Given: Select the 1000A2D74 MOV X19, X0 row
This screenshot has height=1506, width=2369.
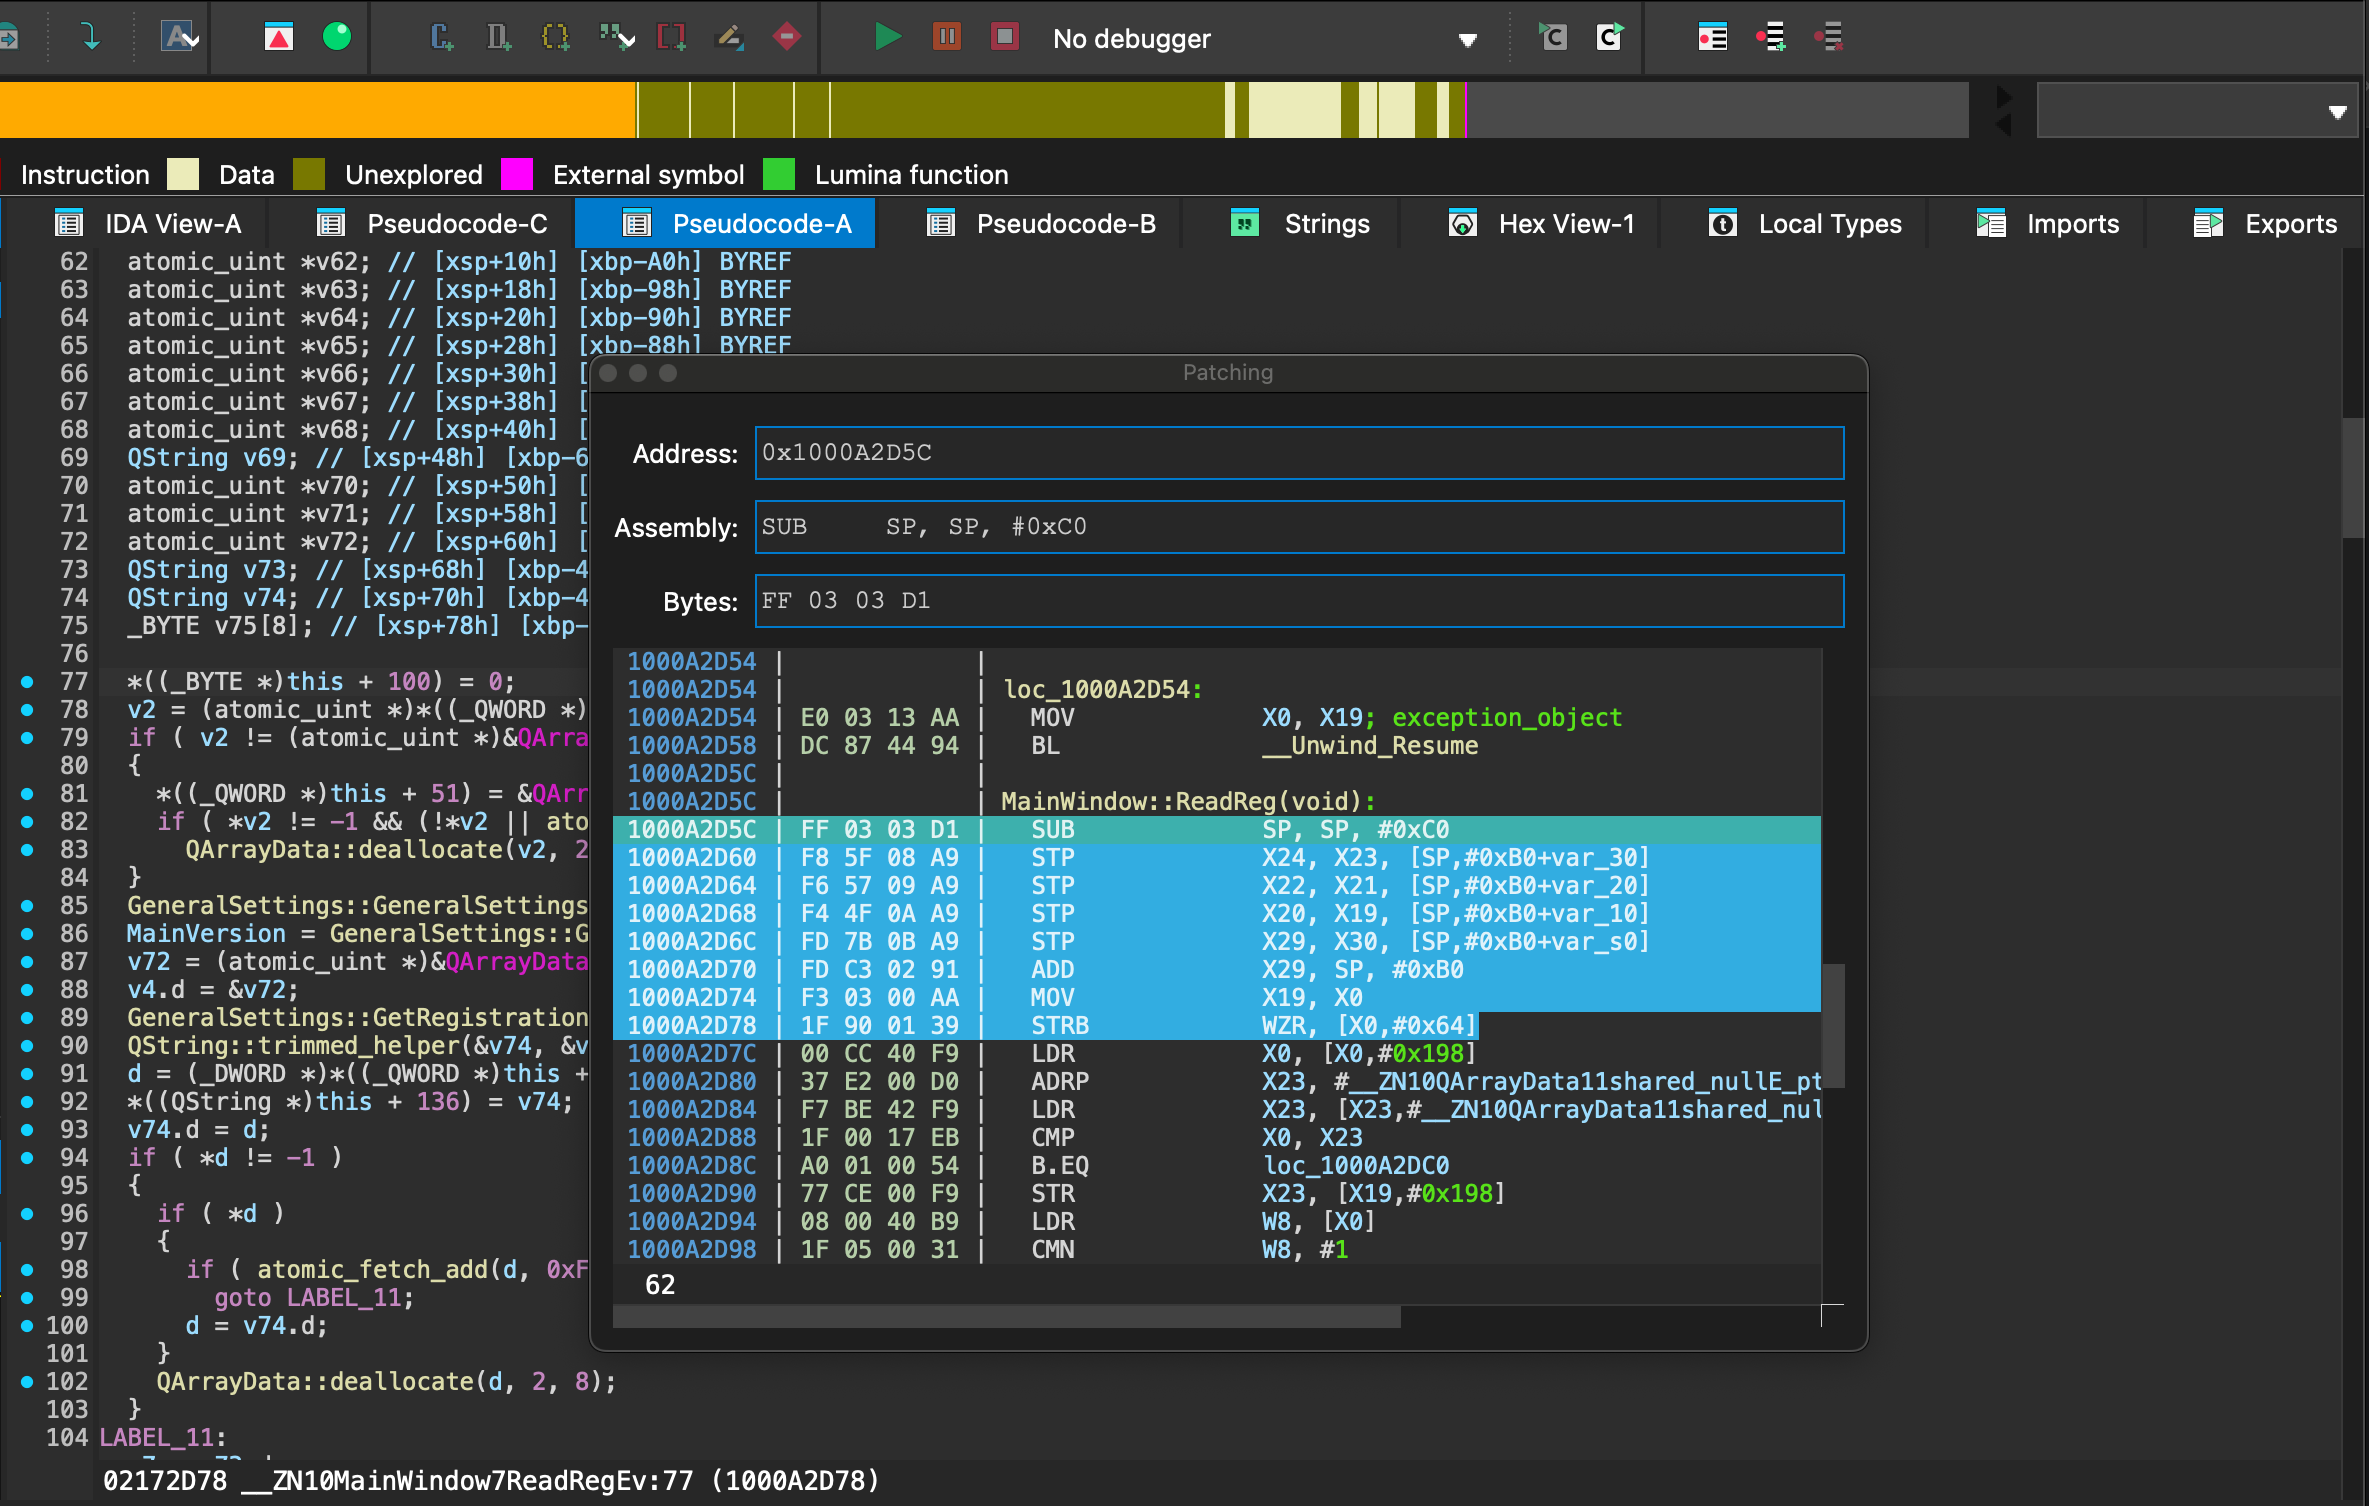Looking at the screenshot, I should (1216, 998).
